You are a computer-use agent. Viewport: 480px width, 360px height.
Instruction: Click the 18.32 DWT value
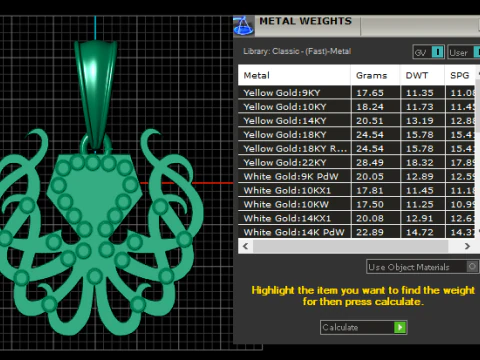tap(420, 163)
